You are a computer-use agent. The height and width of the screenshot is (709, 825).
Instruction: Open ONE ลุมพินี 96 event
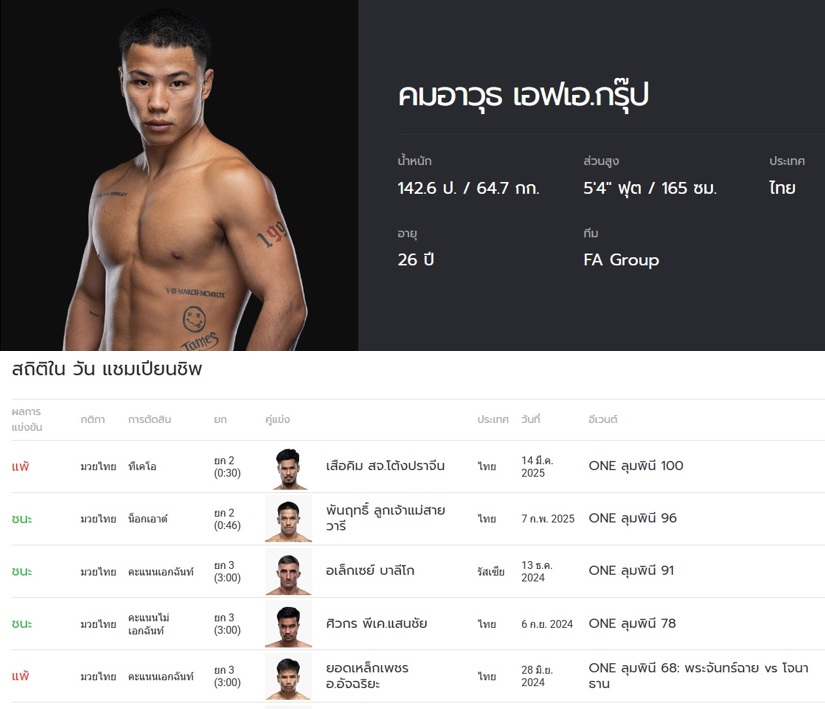[x=632, y=518]
